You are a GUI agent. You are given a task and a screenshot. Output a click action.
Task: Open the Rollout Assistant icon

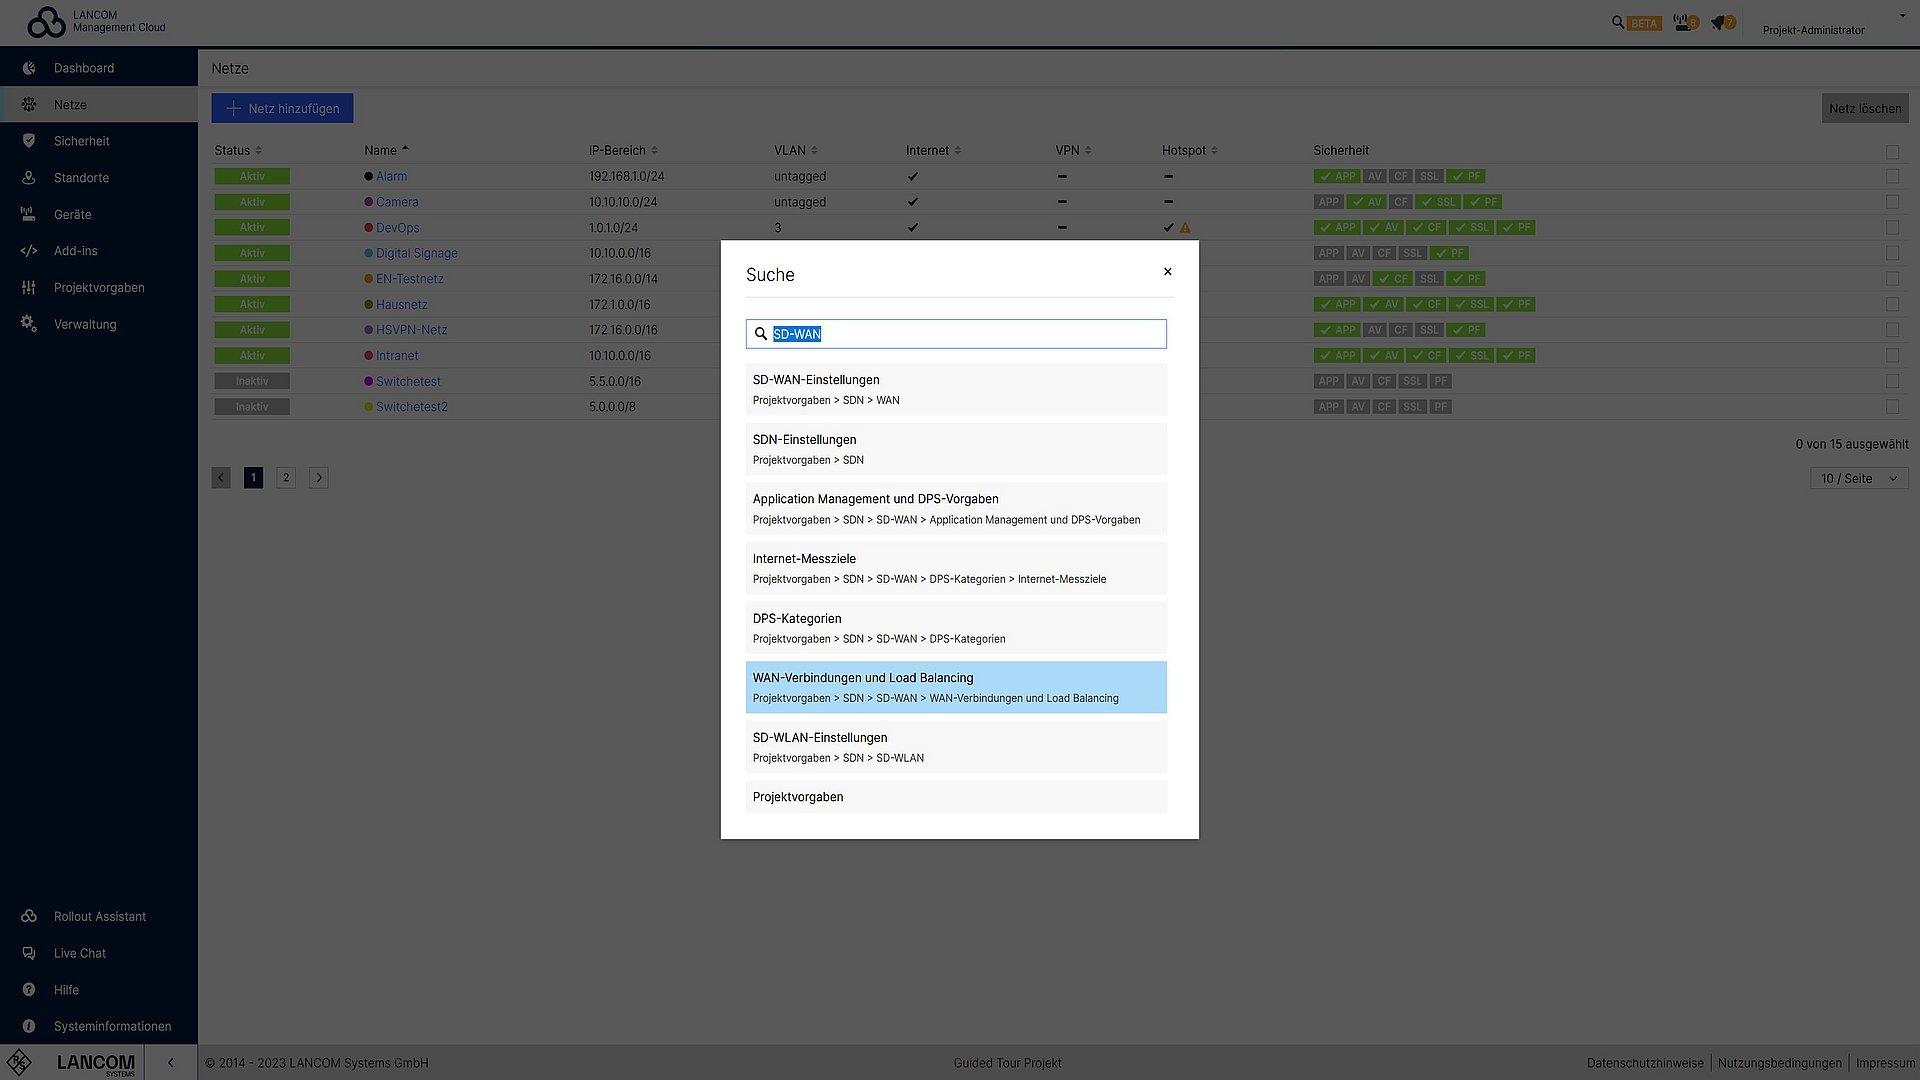(29, 916)
